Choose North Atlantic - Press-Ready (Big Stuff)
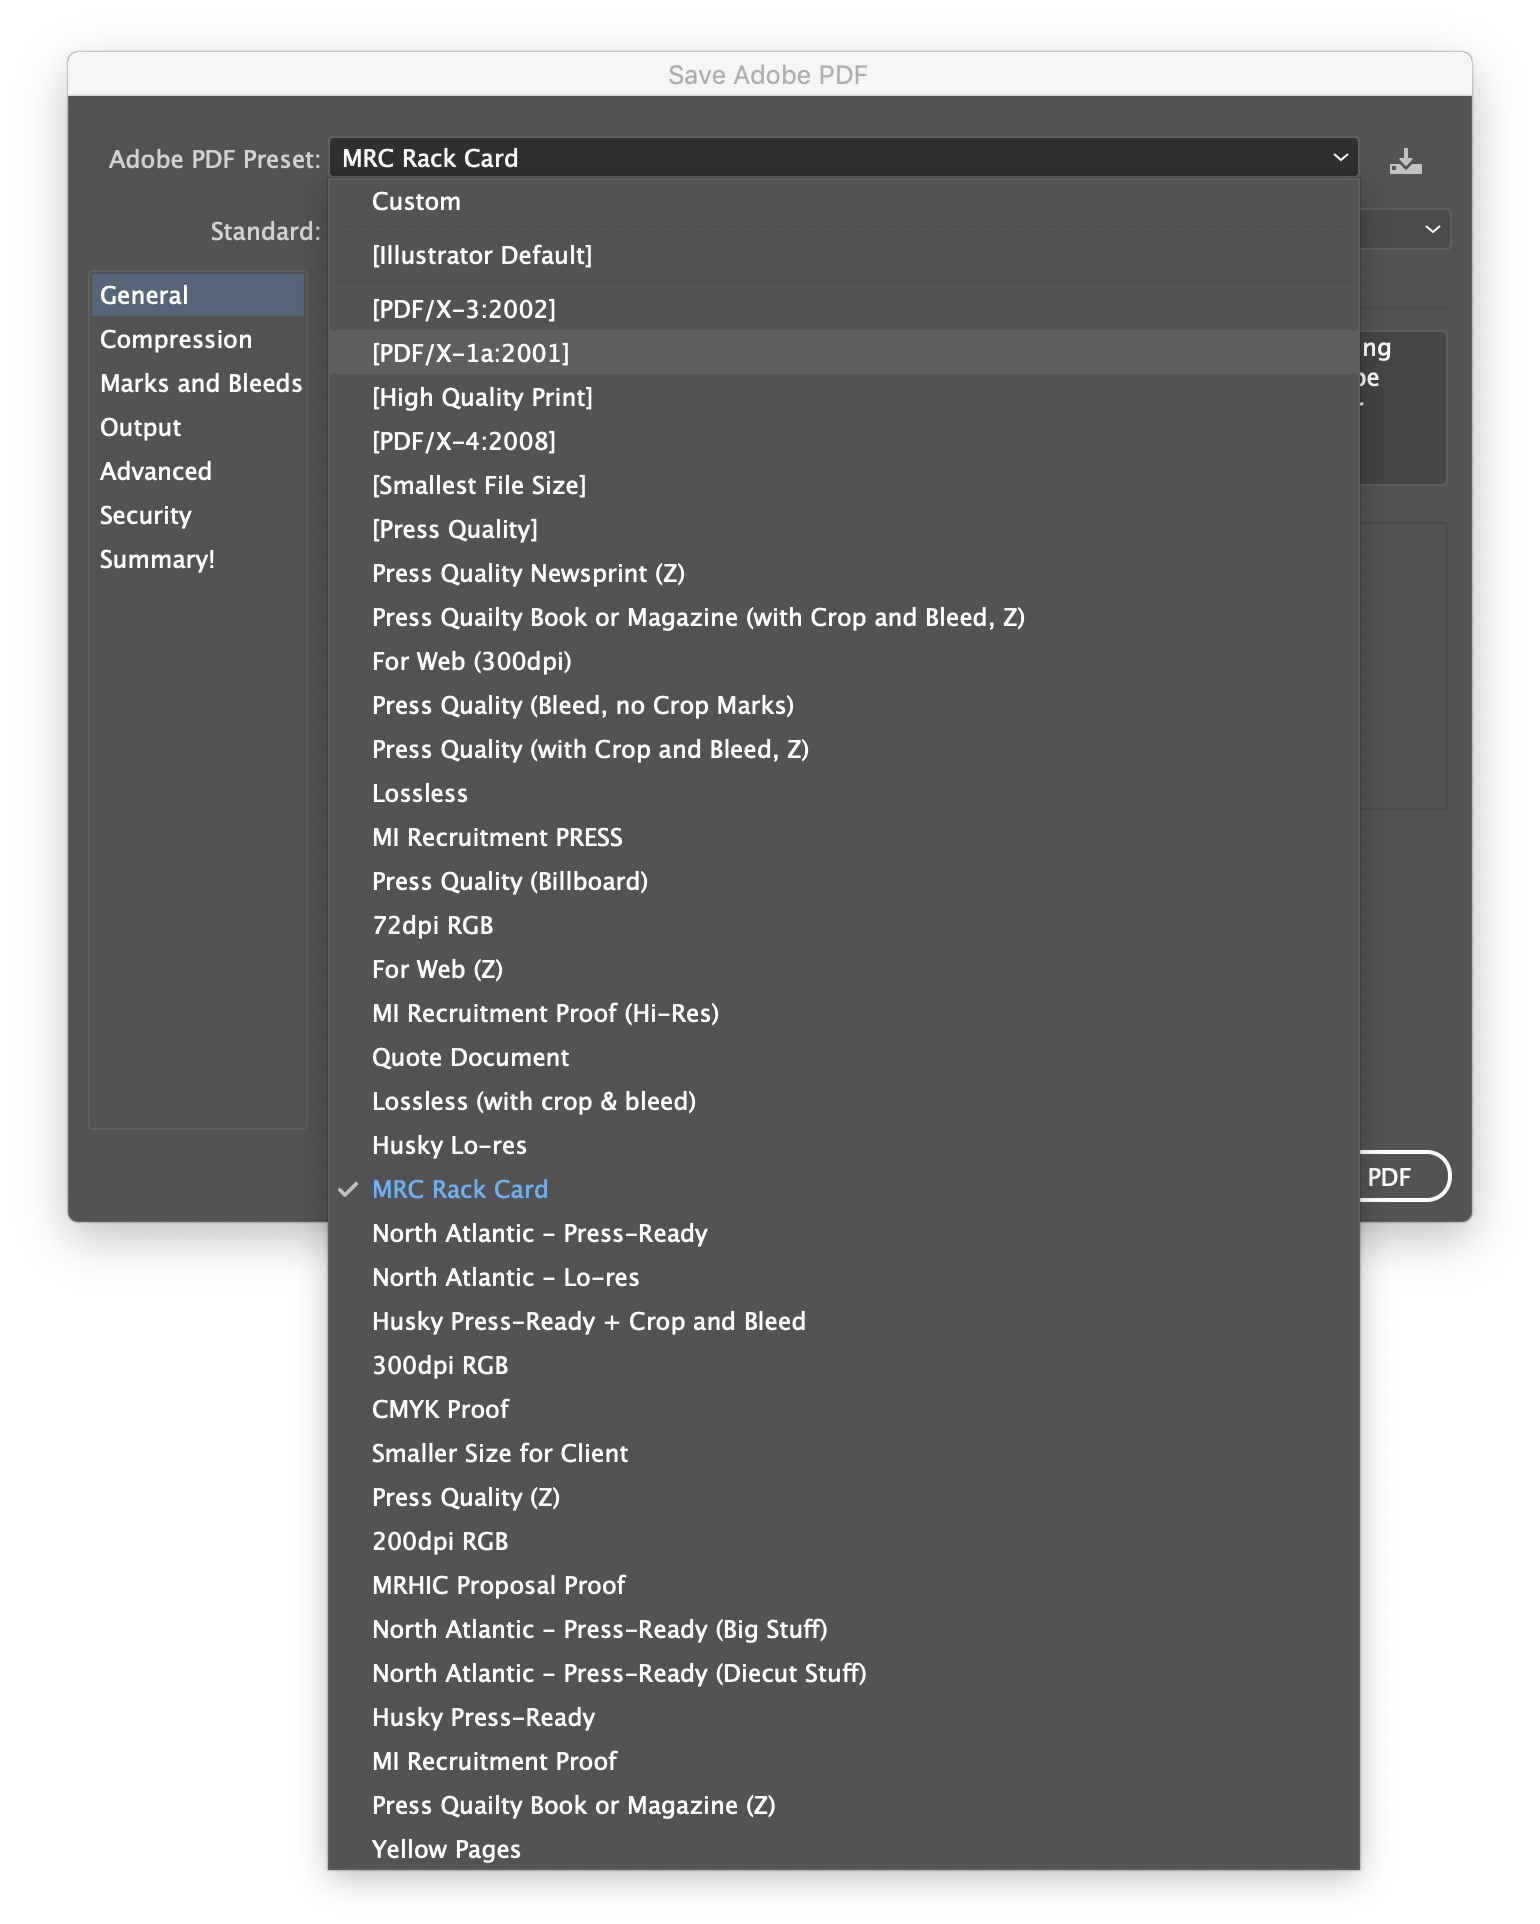The width and height of the screenshot is (1540, 1924). click(844, 1629)
